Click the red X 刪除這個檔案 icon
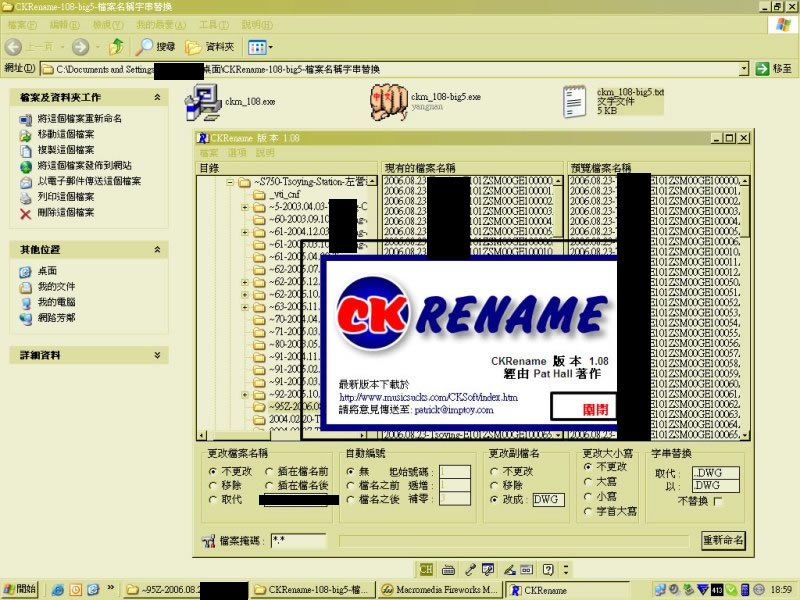The height and width of the screenshot is (600, 800). pyautogui.click(x=26, y=213)
